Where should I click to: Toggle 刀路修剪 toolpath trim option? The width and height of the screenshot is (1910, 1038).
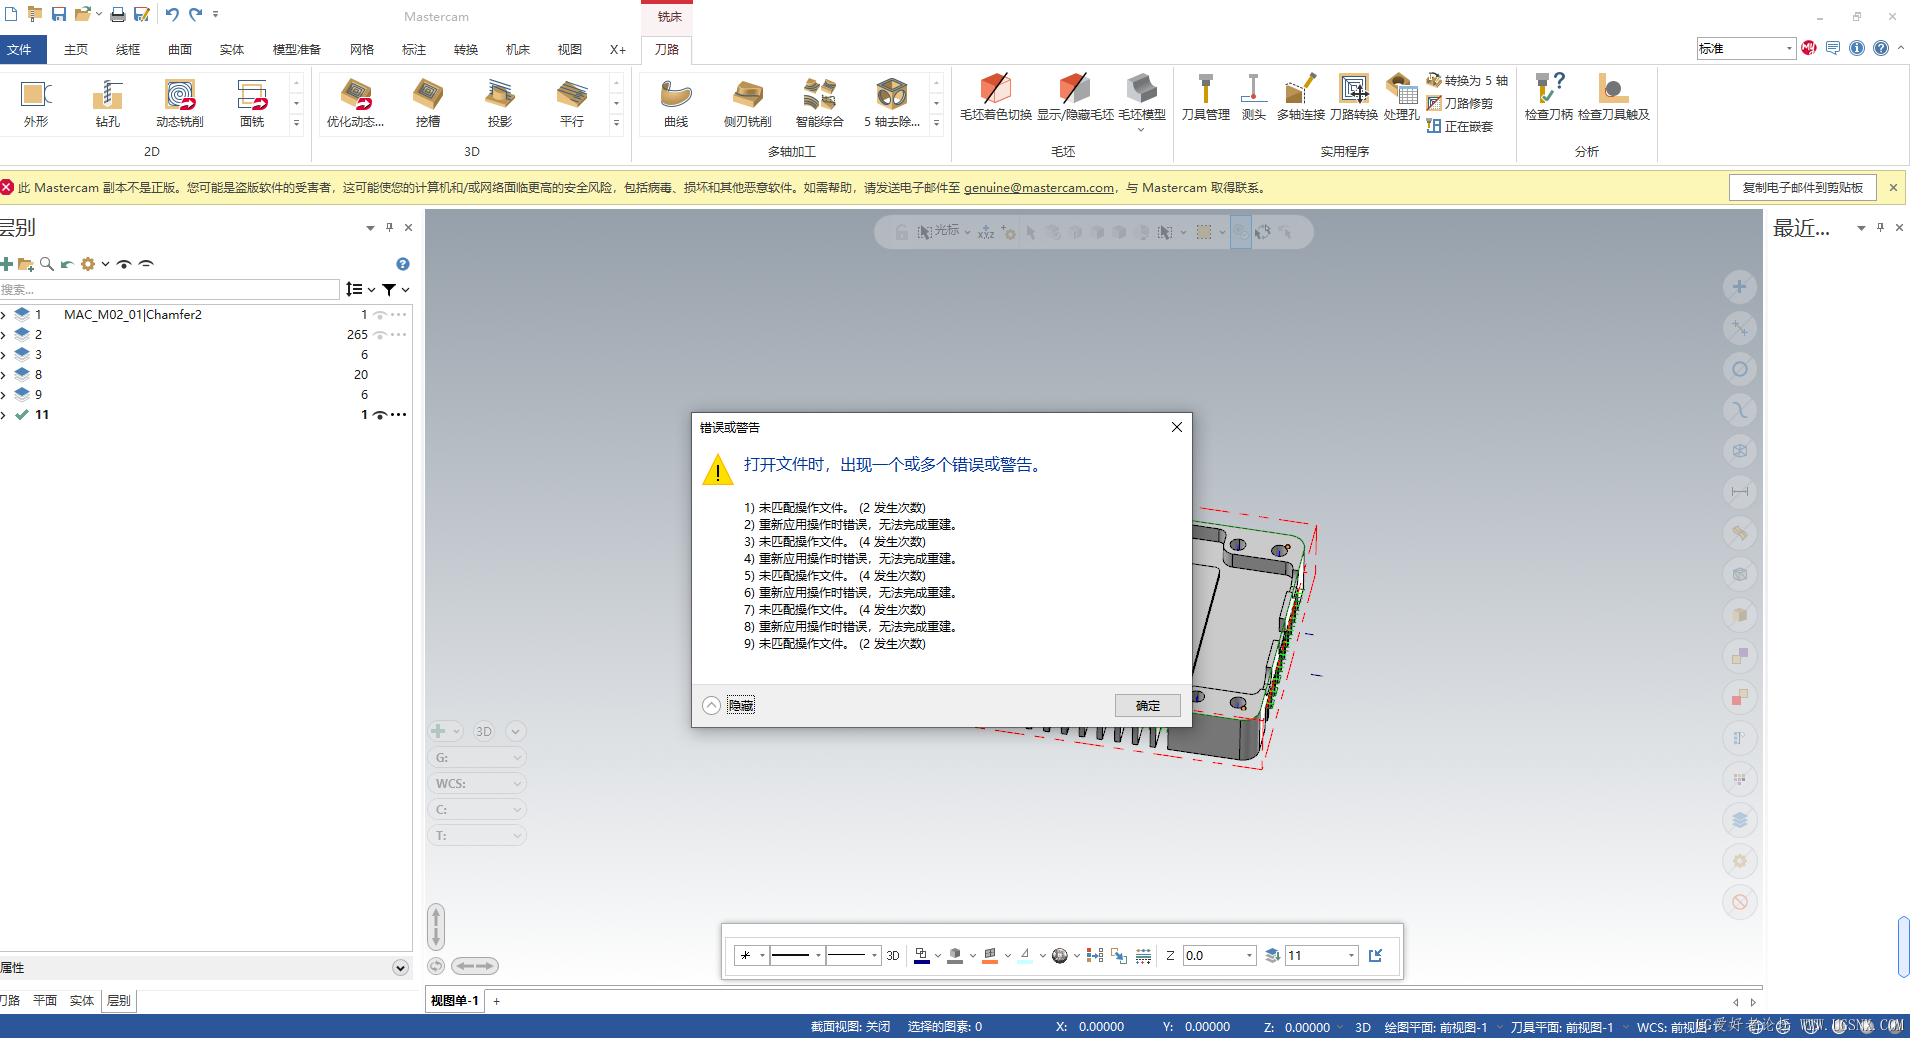[x=1460, y=103]
